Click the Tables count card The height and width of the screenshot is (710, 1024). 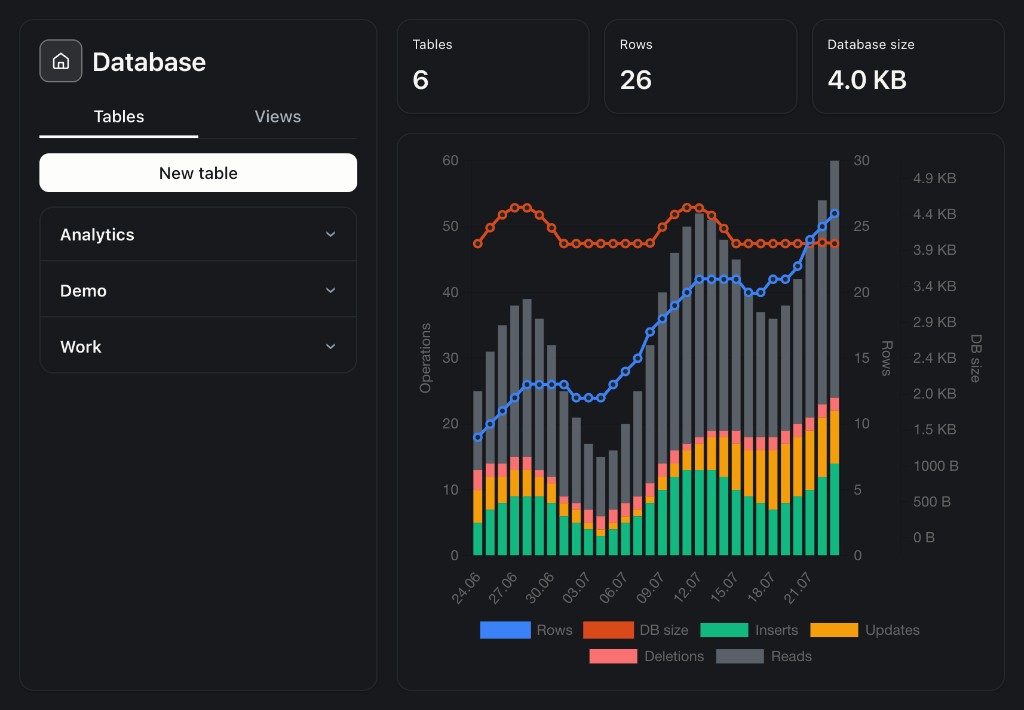(x=493, y=67)
